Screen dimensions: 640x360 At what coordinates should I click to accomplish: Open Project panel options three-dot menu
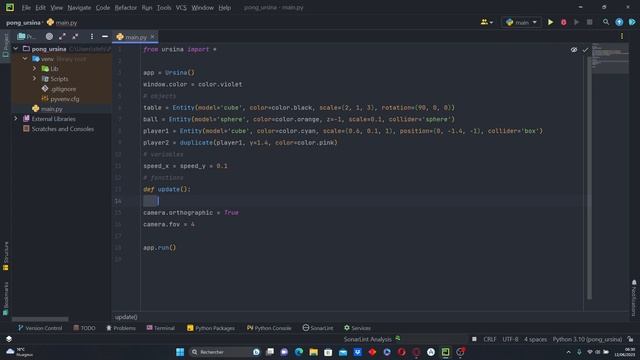tap(92, 36)
